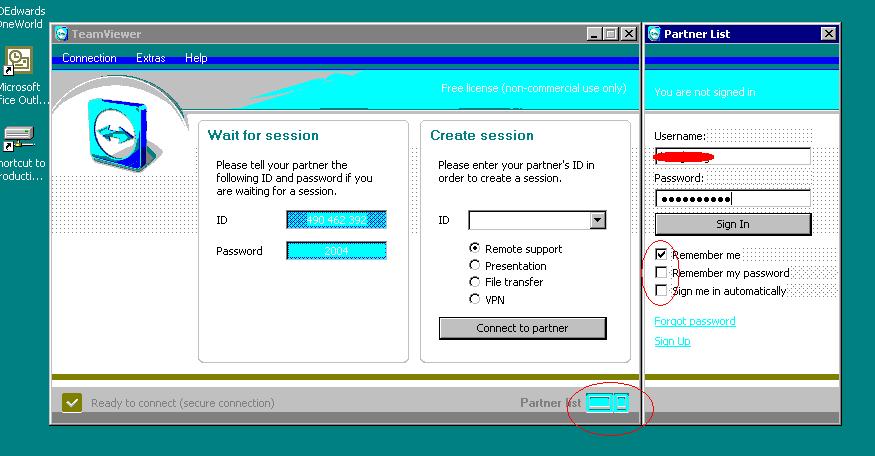This screenshot has height=456, width=875.
Task: Click the Sign In button
Action: [733, 224]
